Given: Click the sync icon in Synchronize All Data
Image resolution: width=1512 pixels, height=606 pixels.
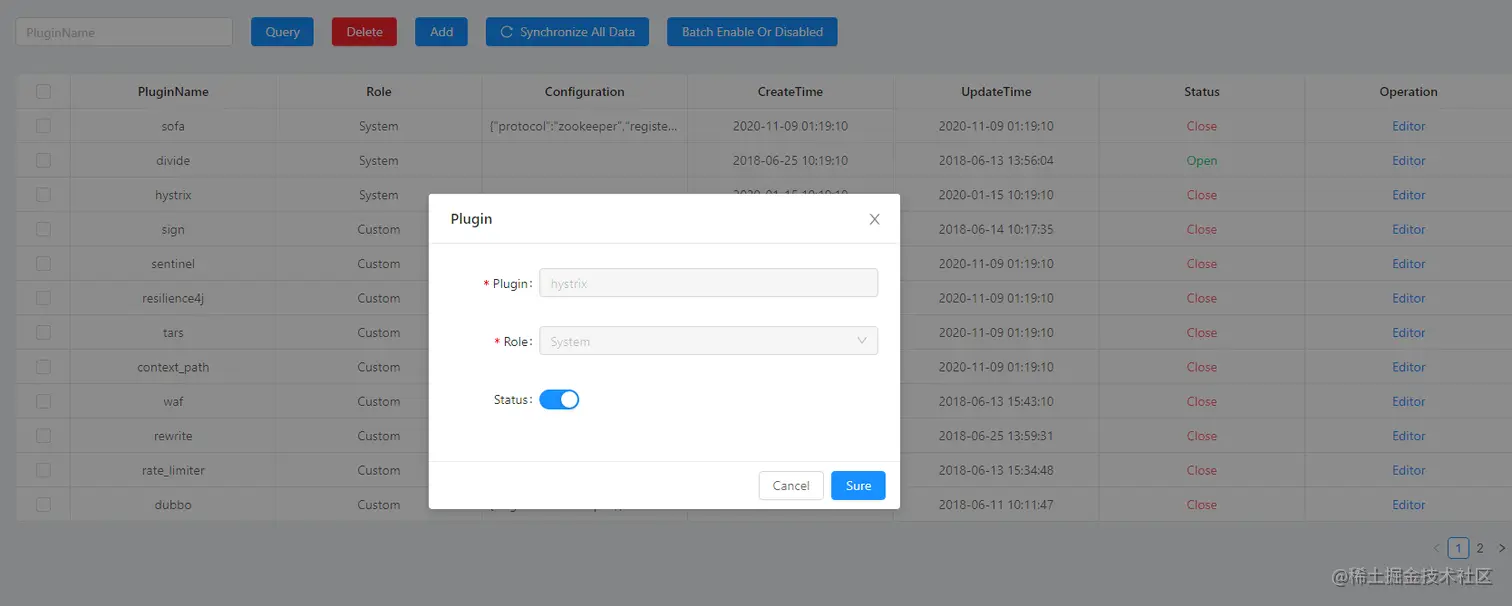Looking at the screenshot, I should [506, 32].
